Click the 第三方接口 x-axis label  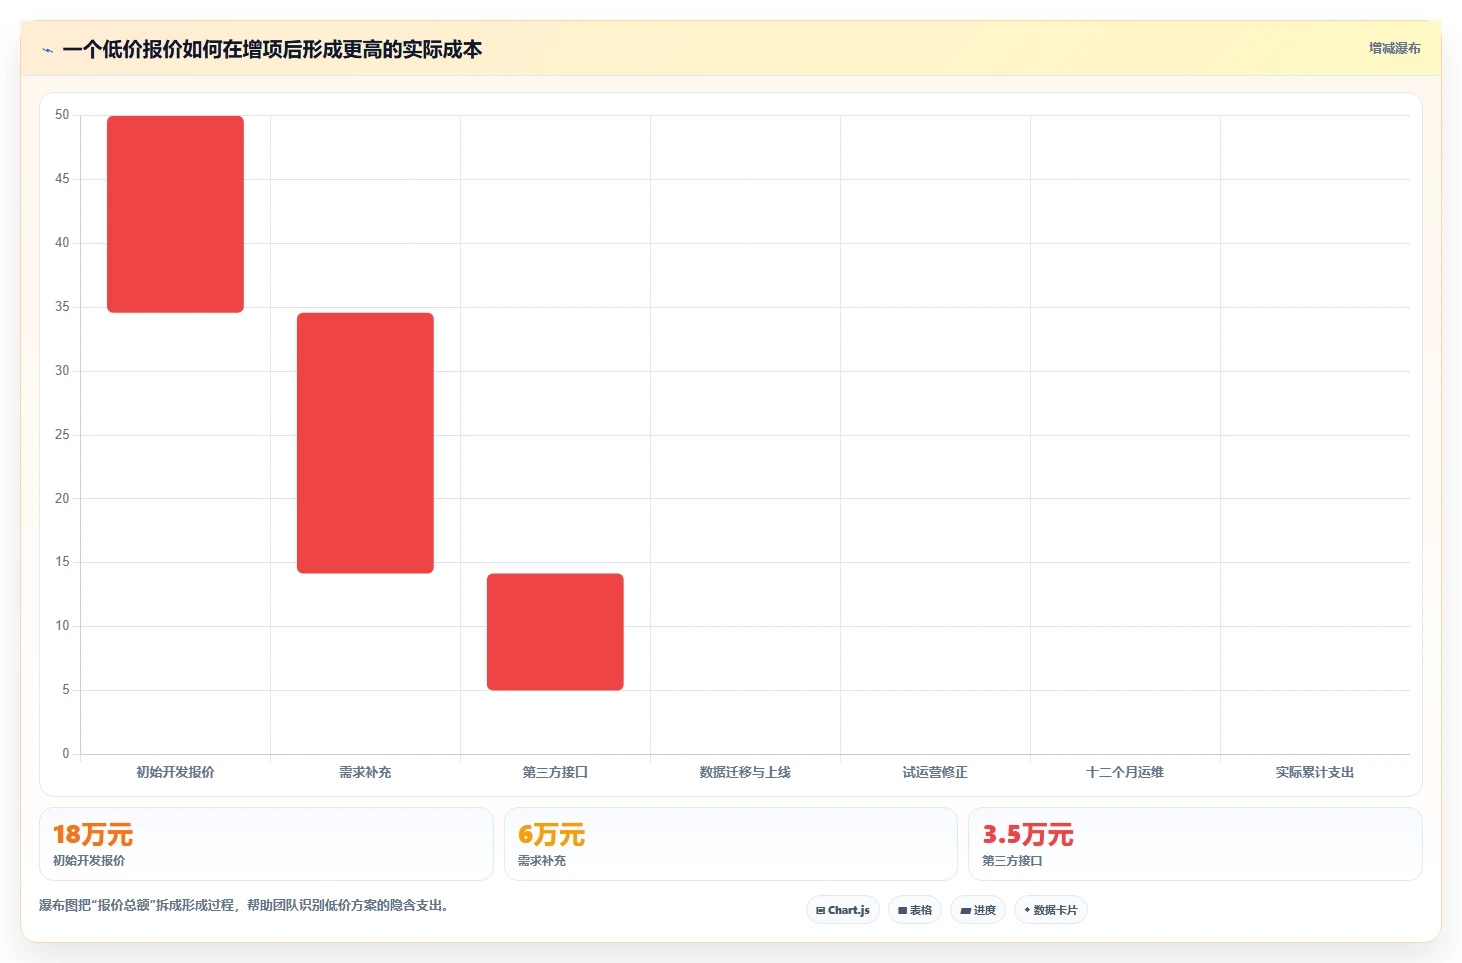click(555, 772)
